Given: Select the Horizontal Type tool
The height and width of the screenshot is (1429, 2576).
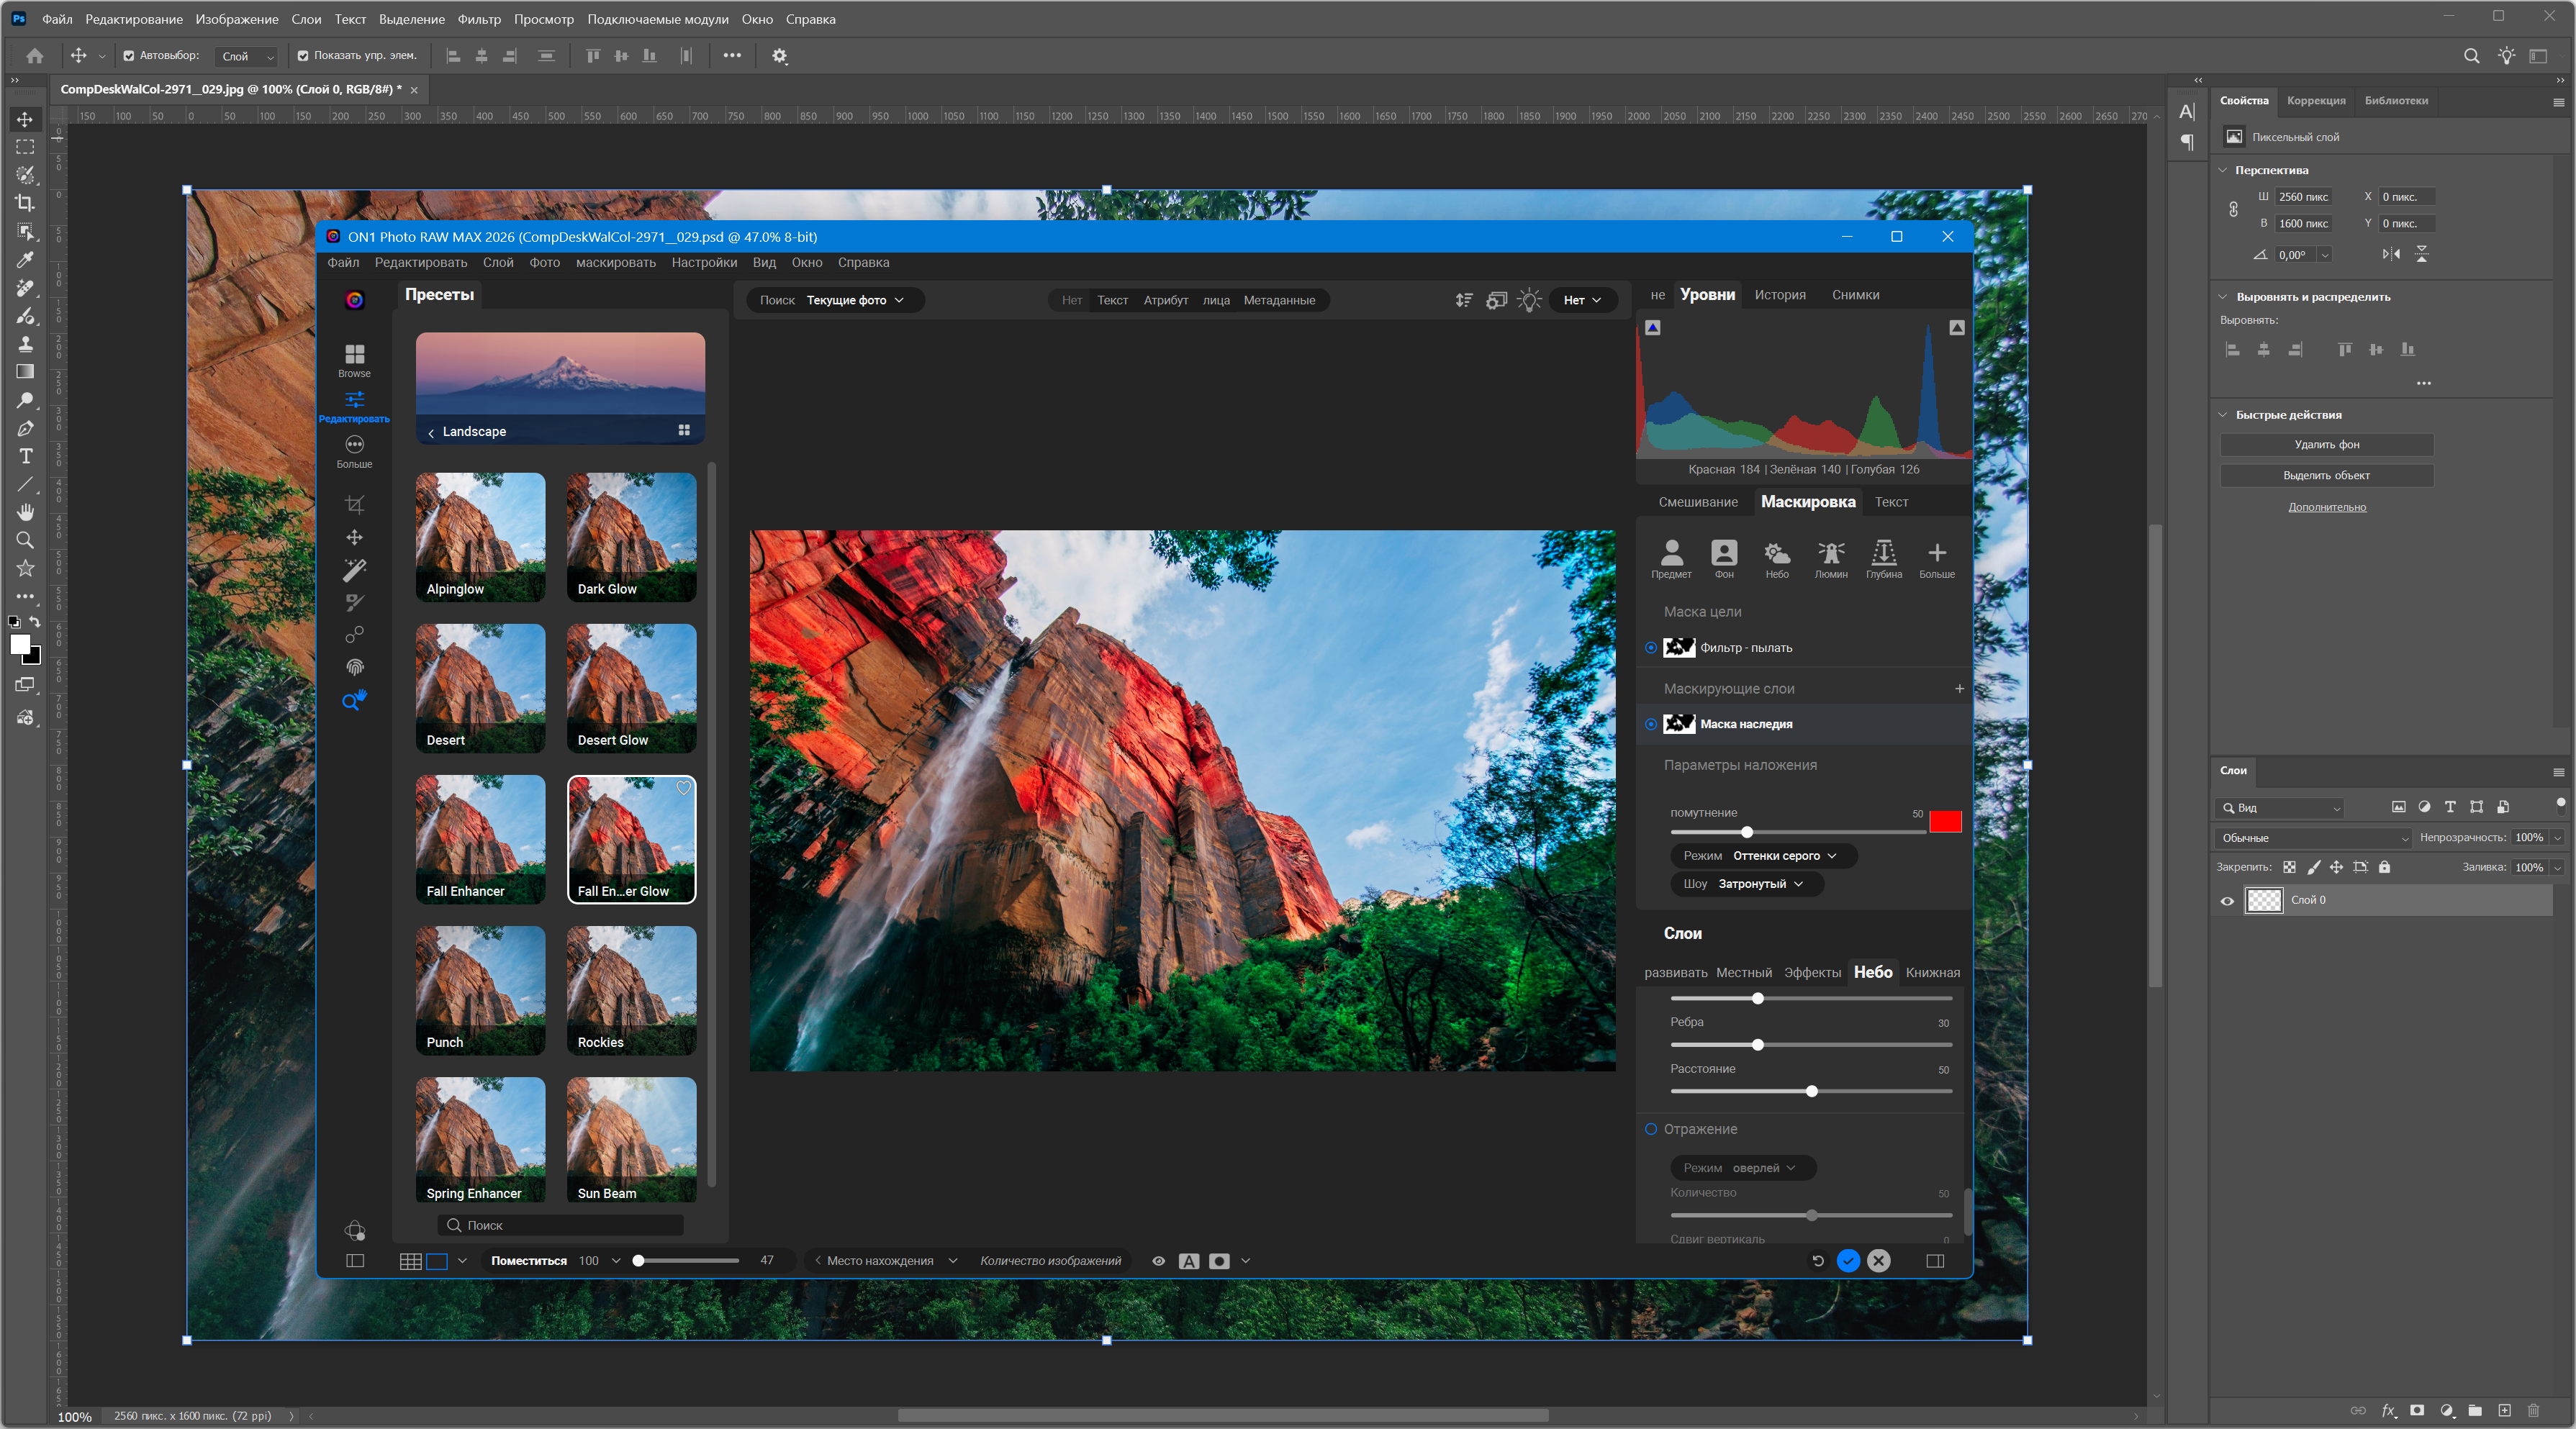Looking at the screenshot, I should click(25, 456).
